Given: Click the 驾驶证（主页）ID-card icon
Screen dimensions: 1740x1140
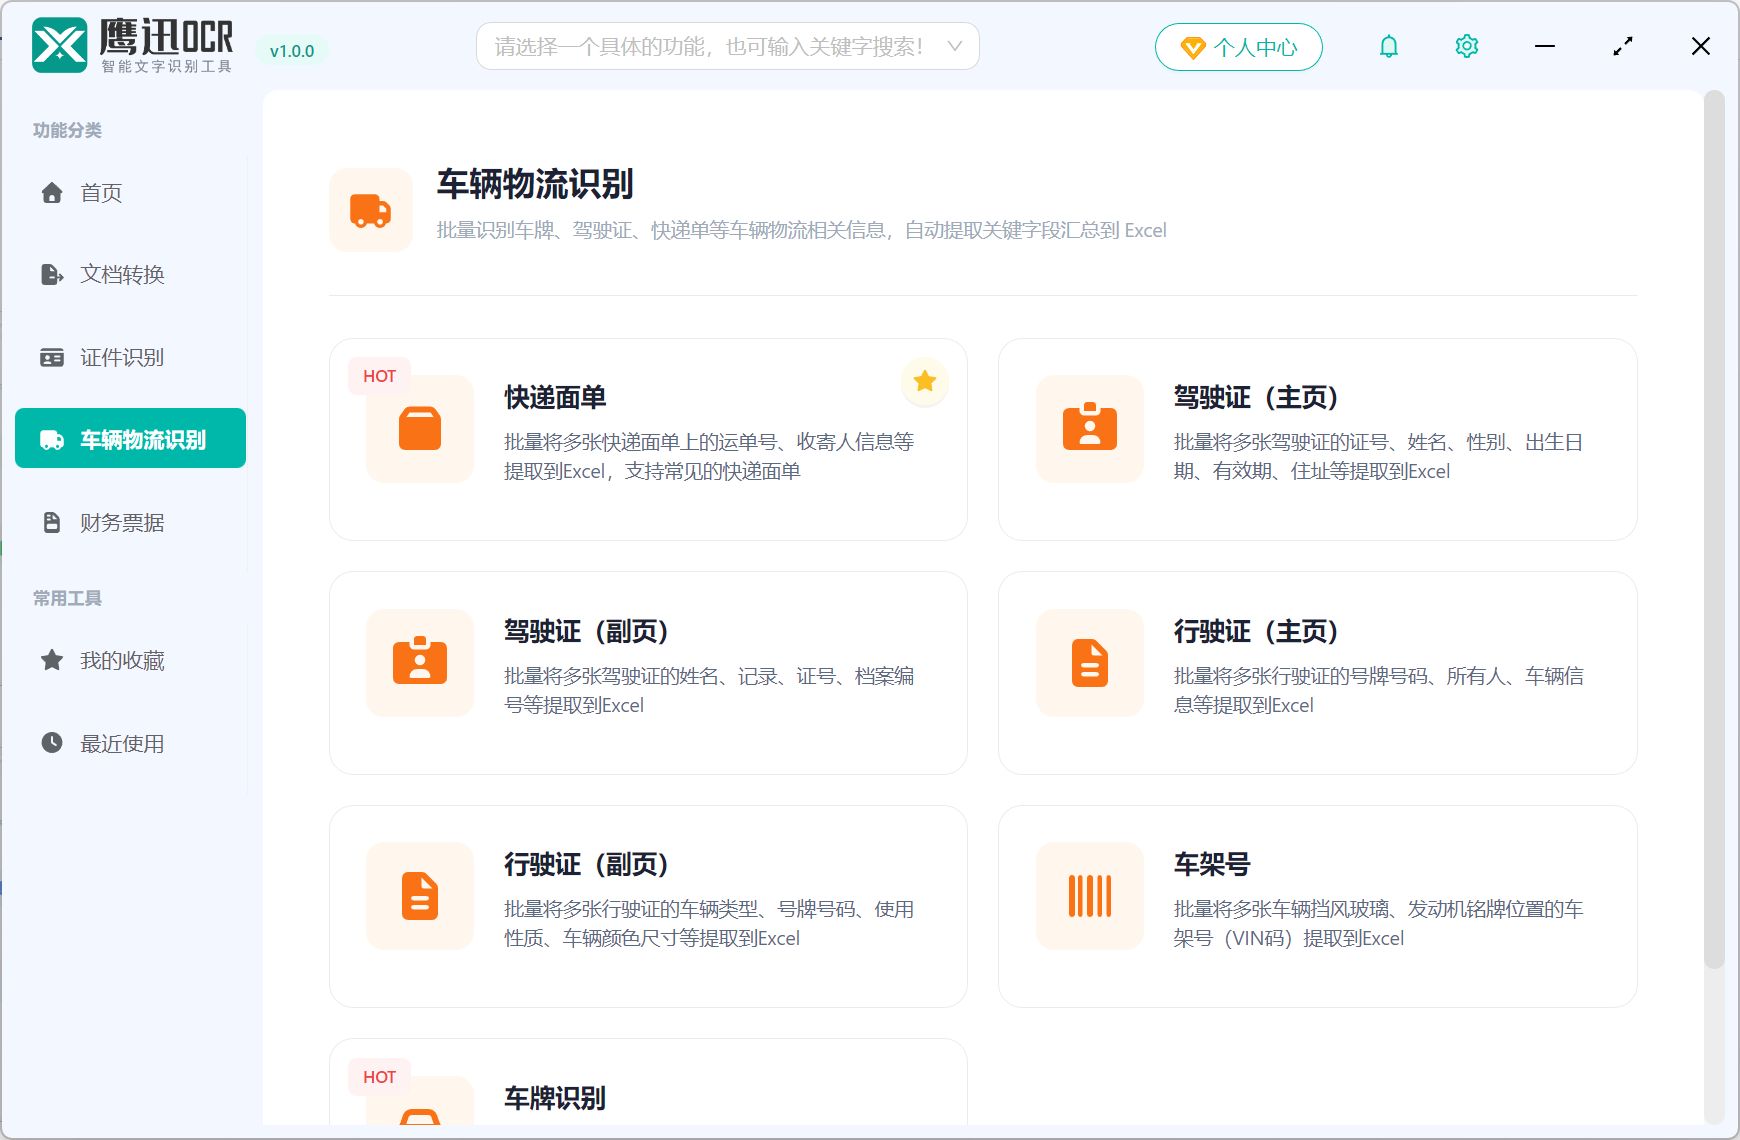Looking at the screenshot, I should [x=1089, y=429].
